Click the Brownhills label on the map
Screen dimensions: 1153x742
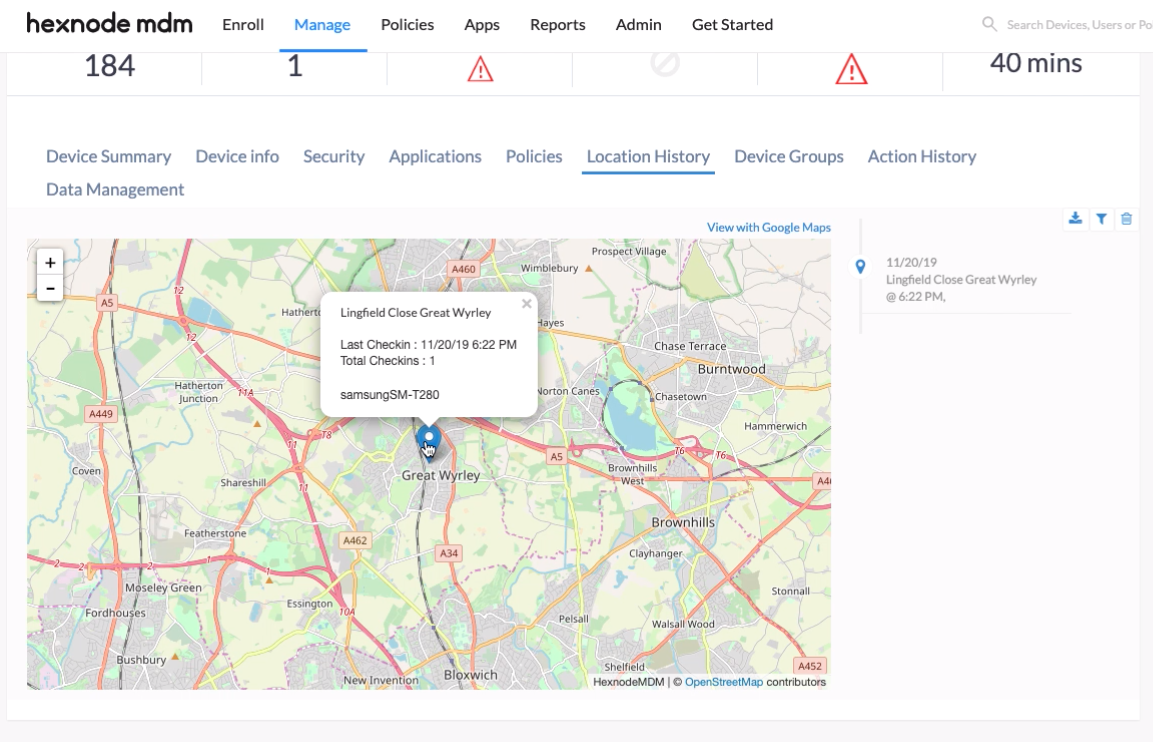(x=683, y=522)
